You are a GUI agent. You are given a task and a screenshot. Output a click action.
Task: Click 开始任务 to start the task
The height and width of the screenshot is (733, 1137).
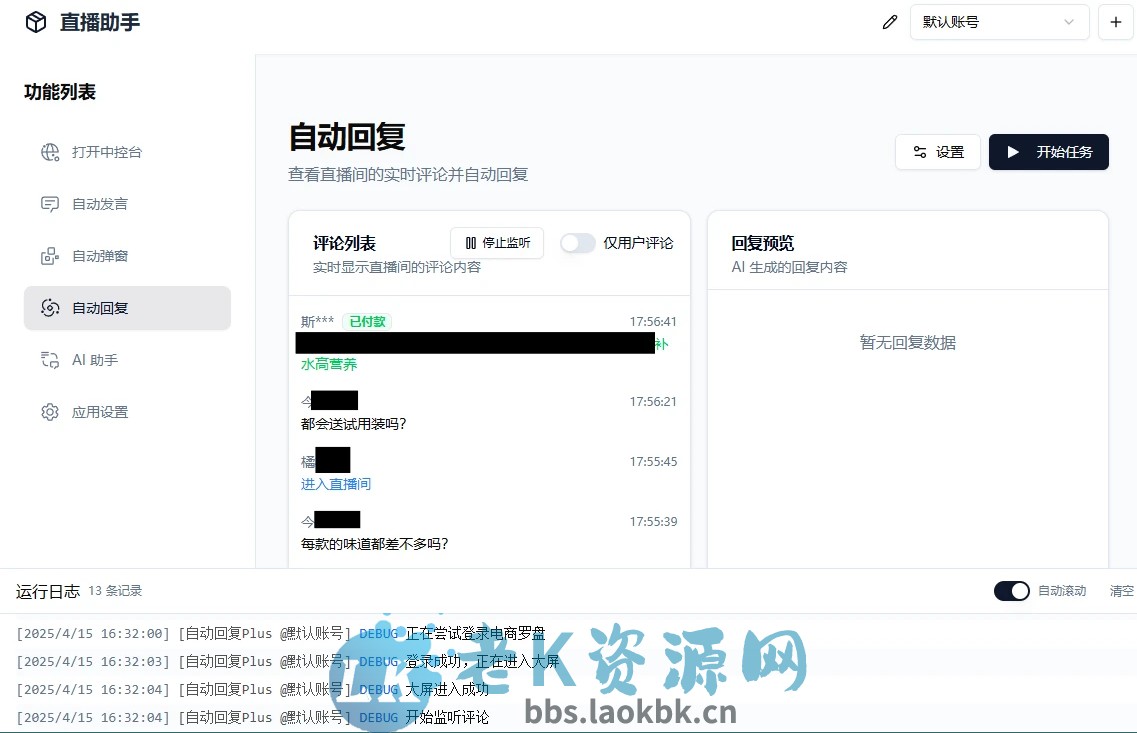(1049, 152)
